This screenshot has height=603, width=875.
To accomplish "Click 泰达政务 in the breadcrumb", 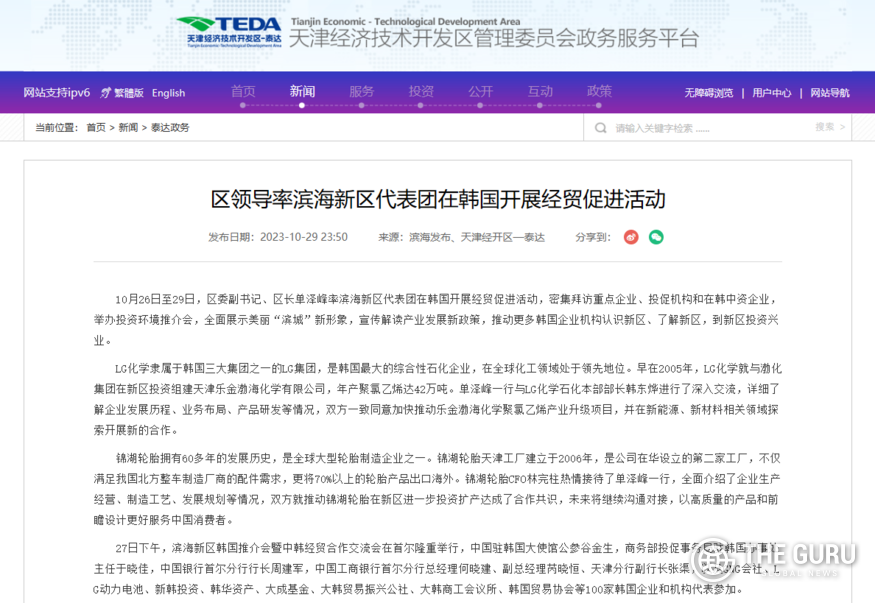I will tap(170, 127).
